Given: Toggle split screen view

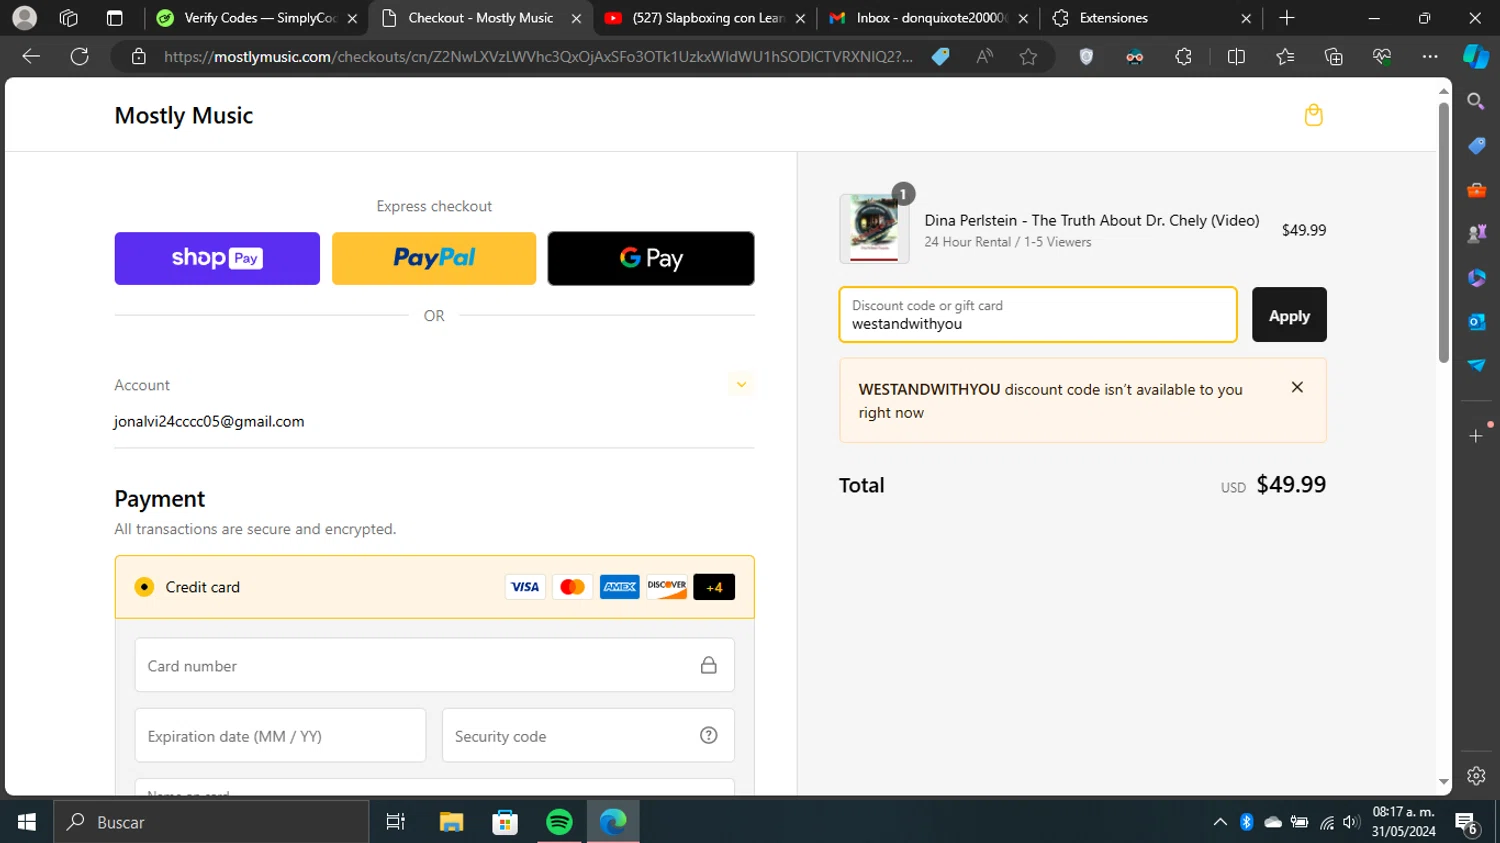Looking at the screenshot, I should pyautogui.click(x=1236, y=57).
